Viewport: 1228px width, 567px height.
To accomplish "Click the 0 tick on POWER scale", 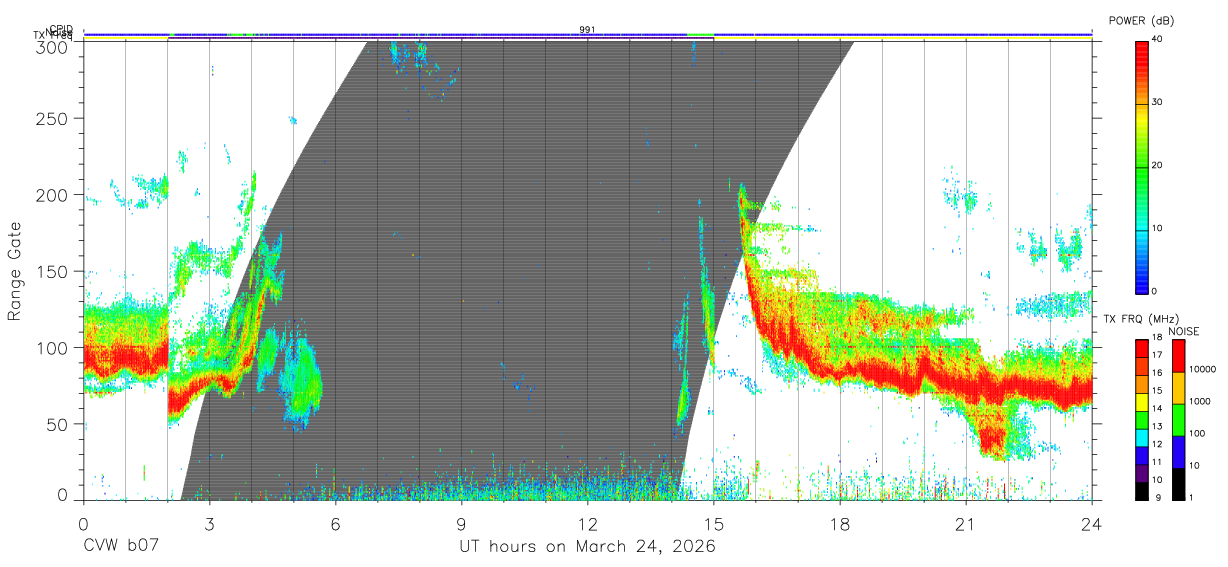I will click(x=1155, y=291).
